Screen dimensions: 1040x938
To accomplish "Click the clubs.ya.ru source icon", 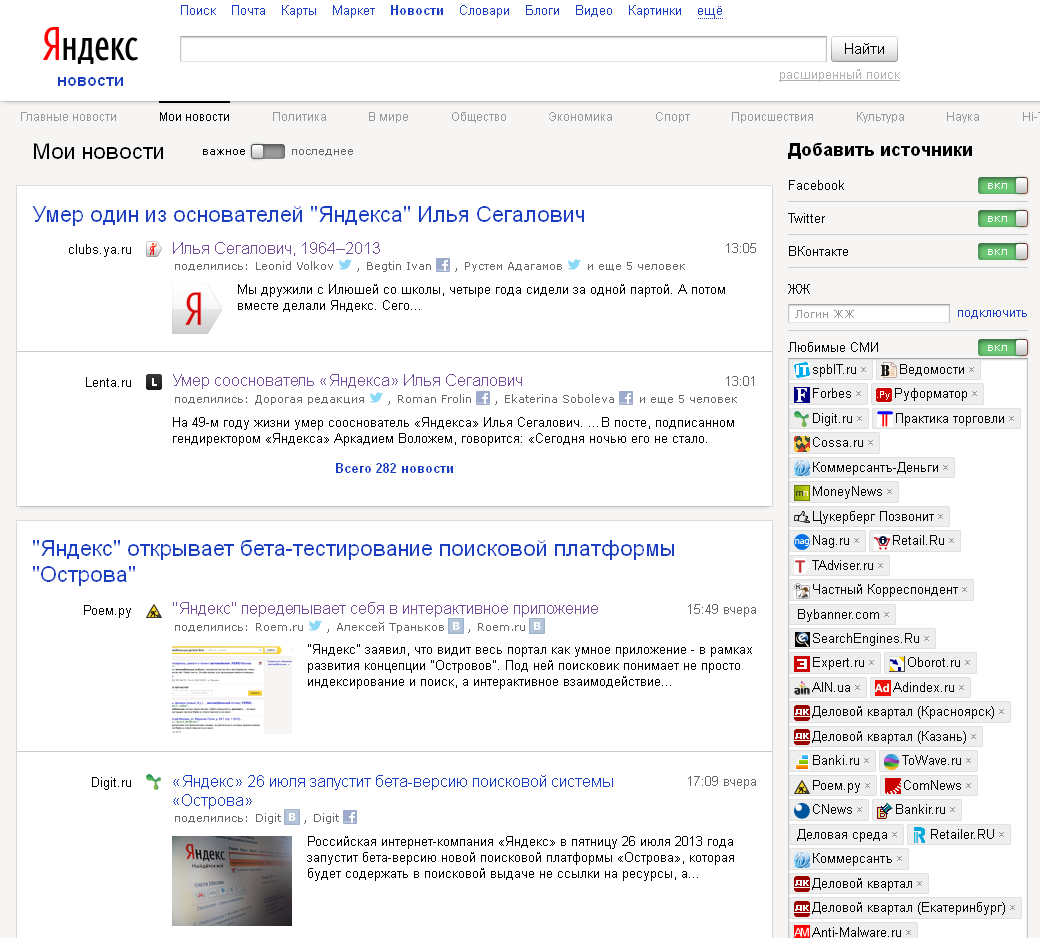I will coord(154,249).
